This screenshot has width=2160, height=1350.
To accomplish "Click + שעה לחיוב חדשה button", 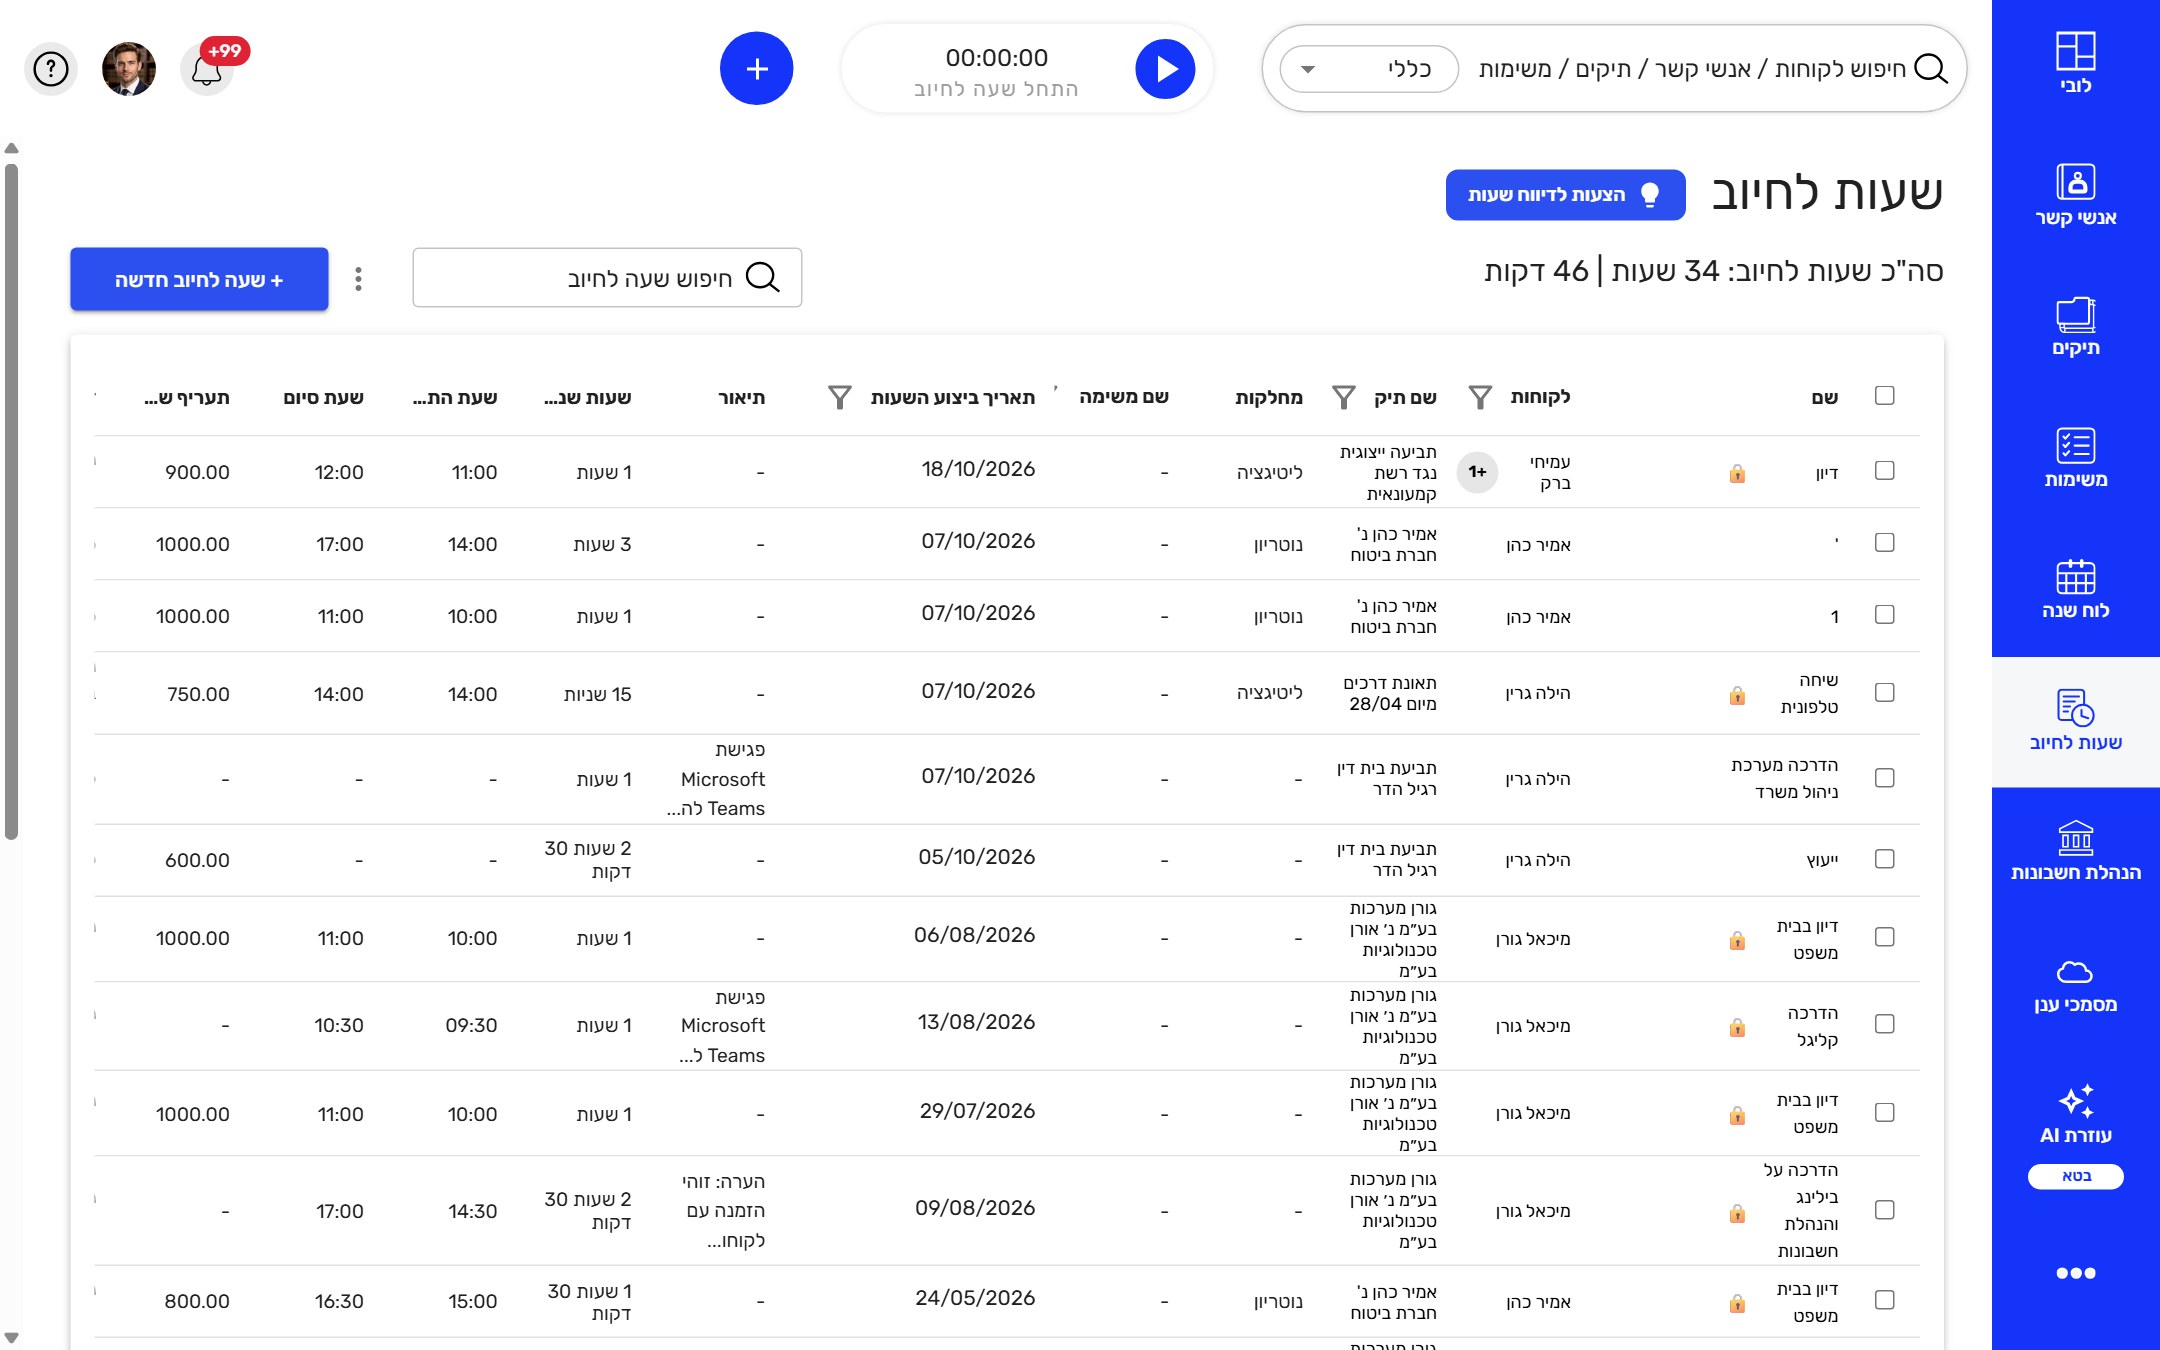I will pyautogui.click(x=199, y=279).
